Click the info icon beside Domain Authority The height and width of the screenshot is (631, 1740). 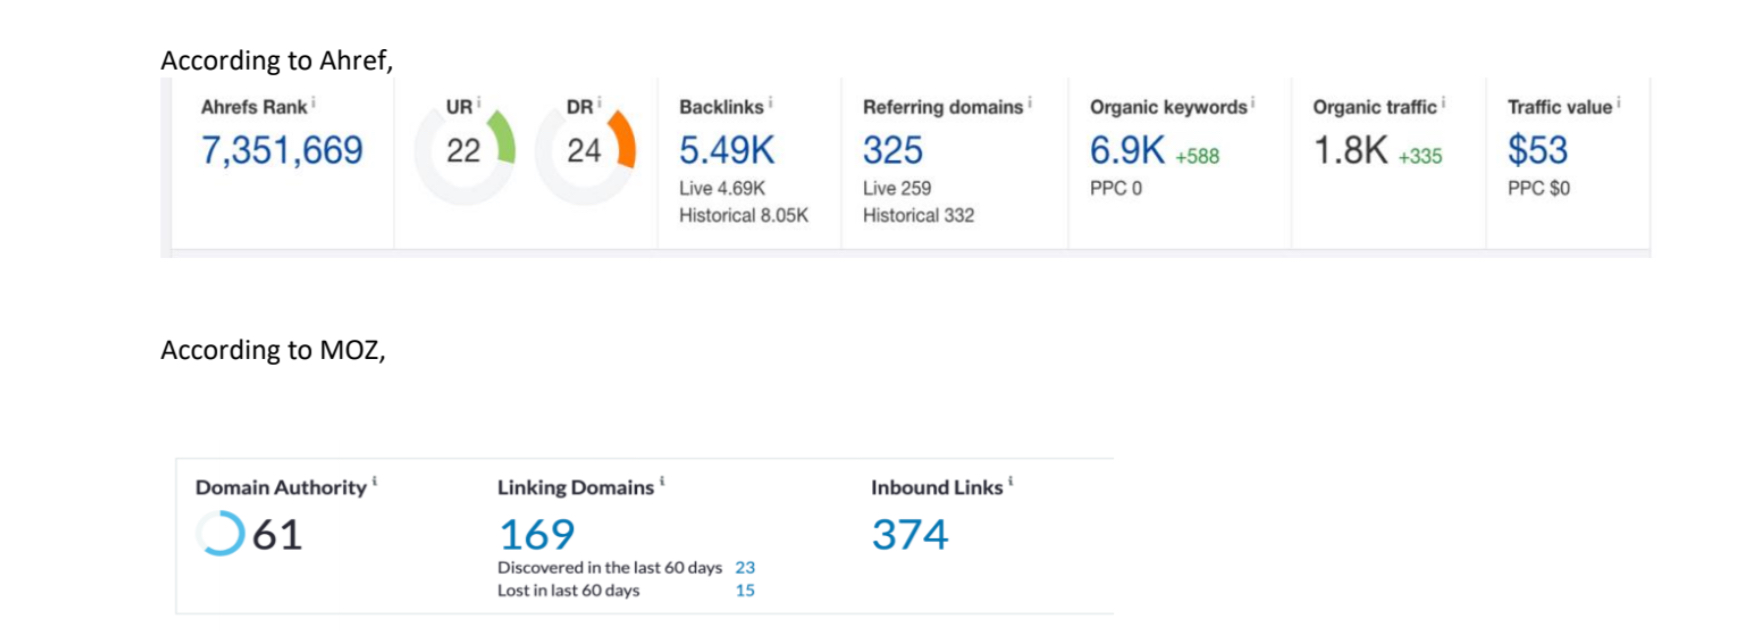click(375, 482)
